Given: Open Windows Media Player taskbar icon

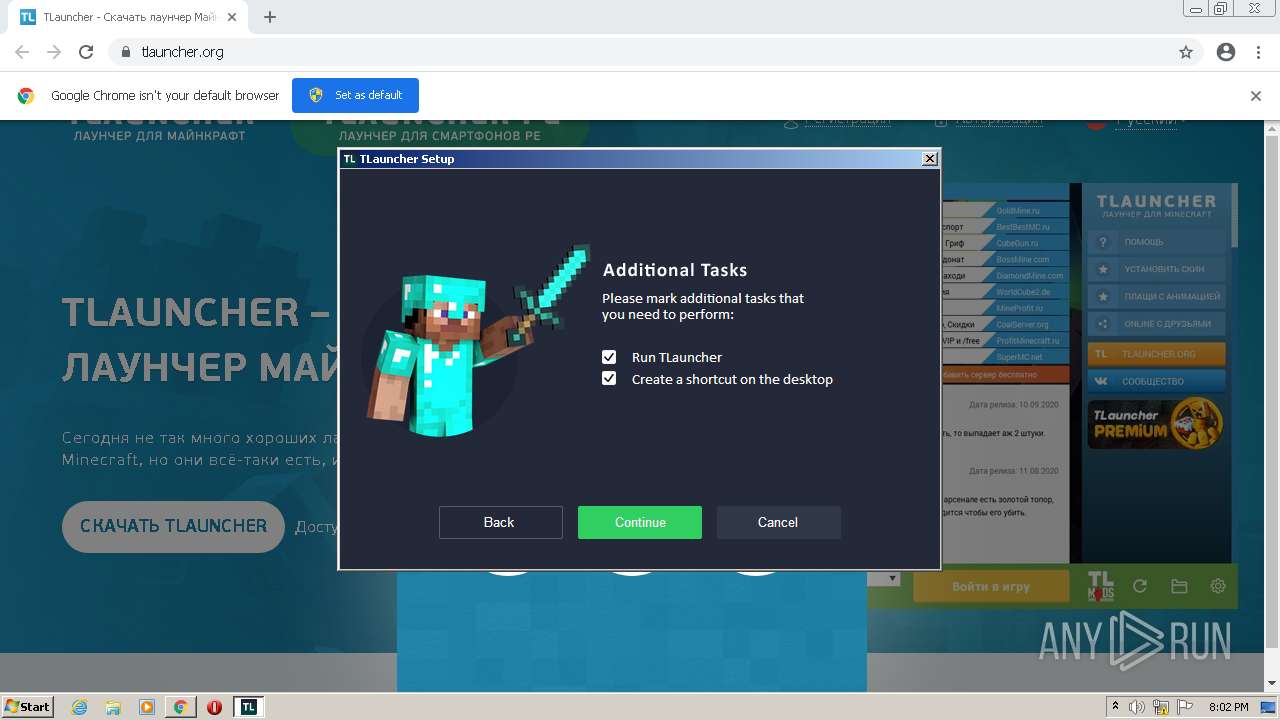Looking at the screenshot, I should pyautogui.click(x=147, y=707).
